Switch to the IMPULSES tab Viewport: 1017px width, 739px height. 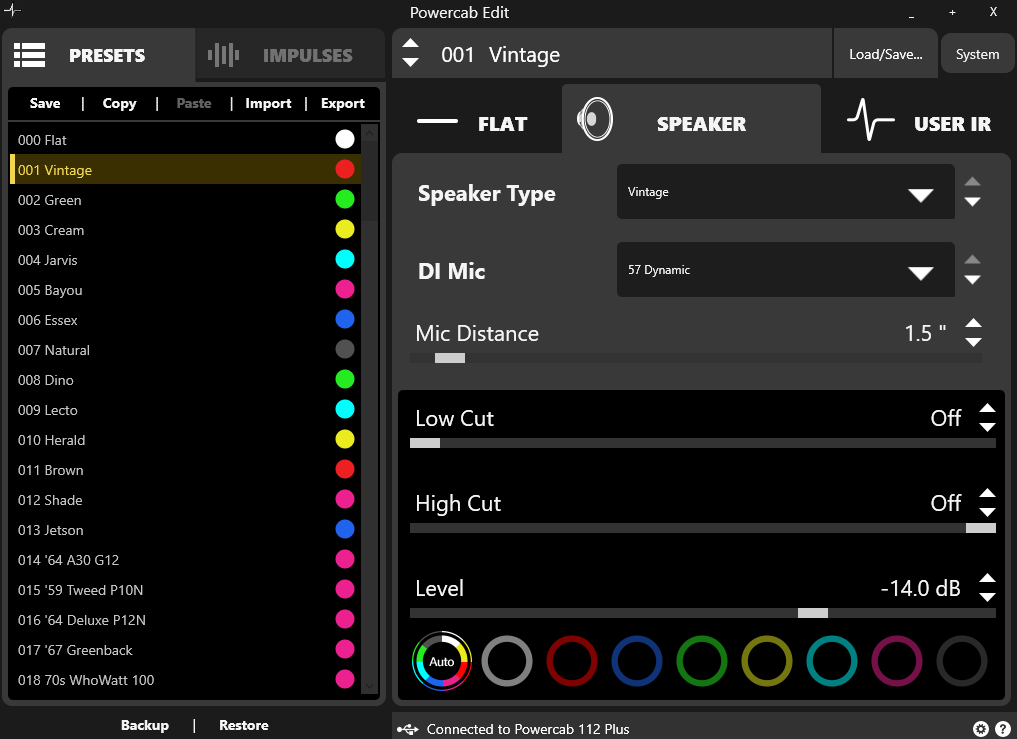pos(290,55)
